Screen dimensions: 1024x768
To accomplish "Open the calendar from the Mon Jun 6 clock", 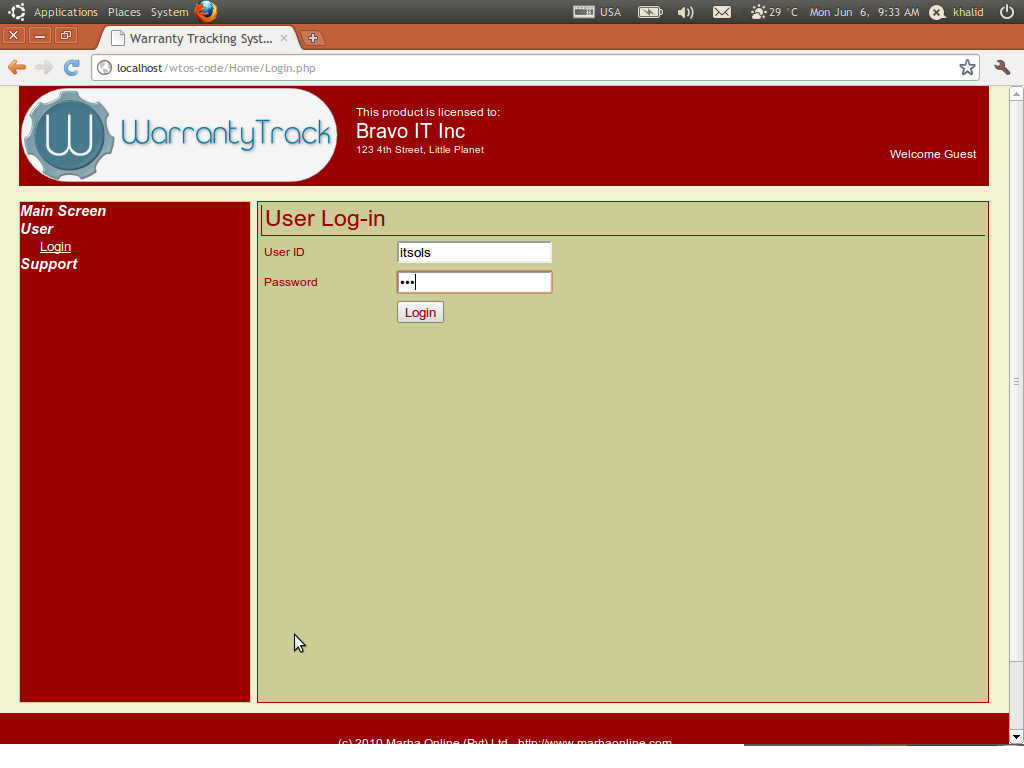I will [864, 12].
